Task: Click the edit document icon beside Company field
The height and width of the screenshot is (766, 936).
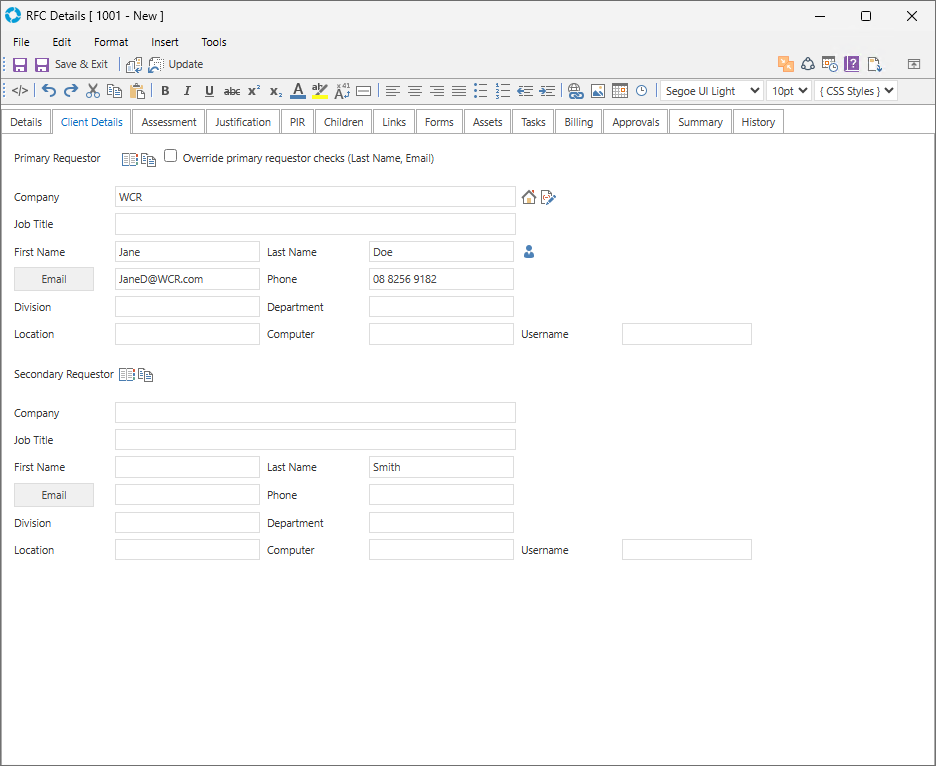Action: tap(548, 197)
